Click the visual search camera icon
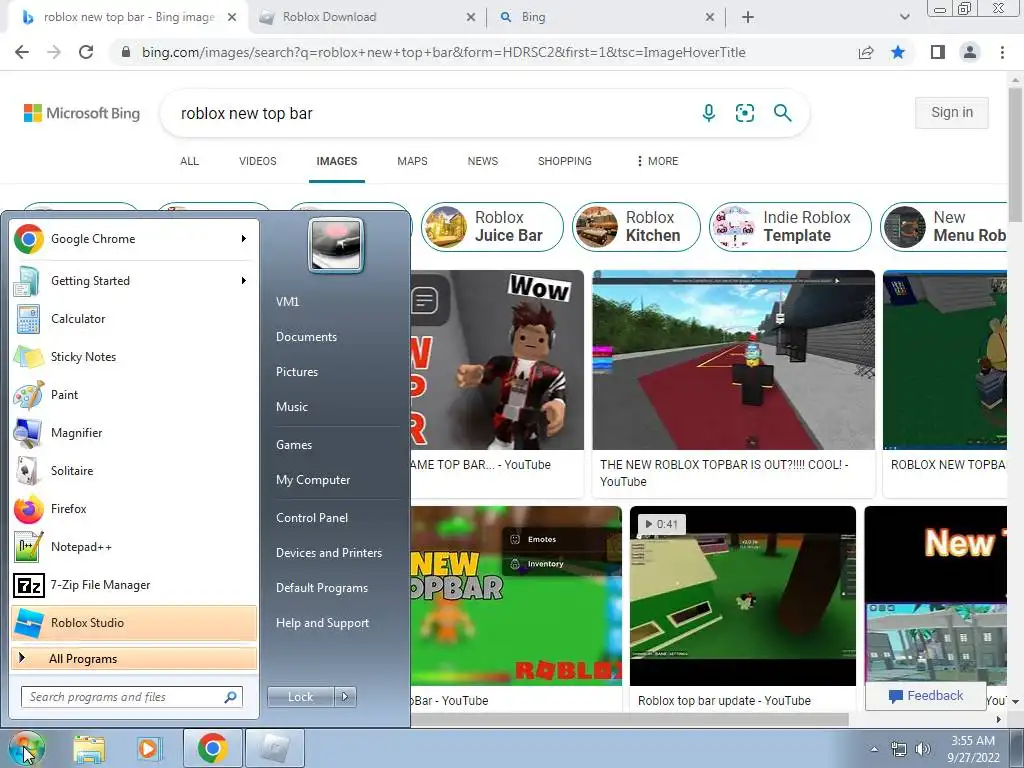The image size is (1024, 768). coord(744,113)
